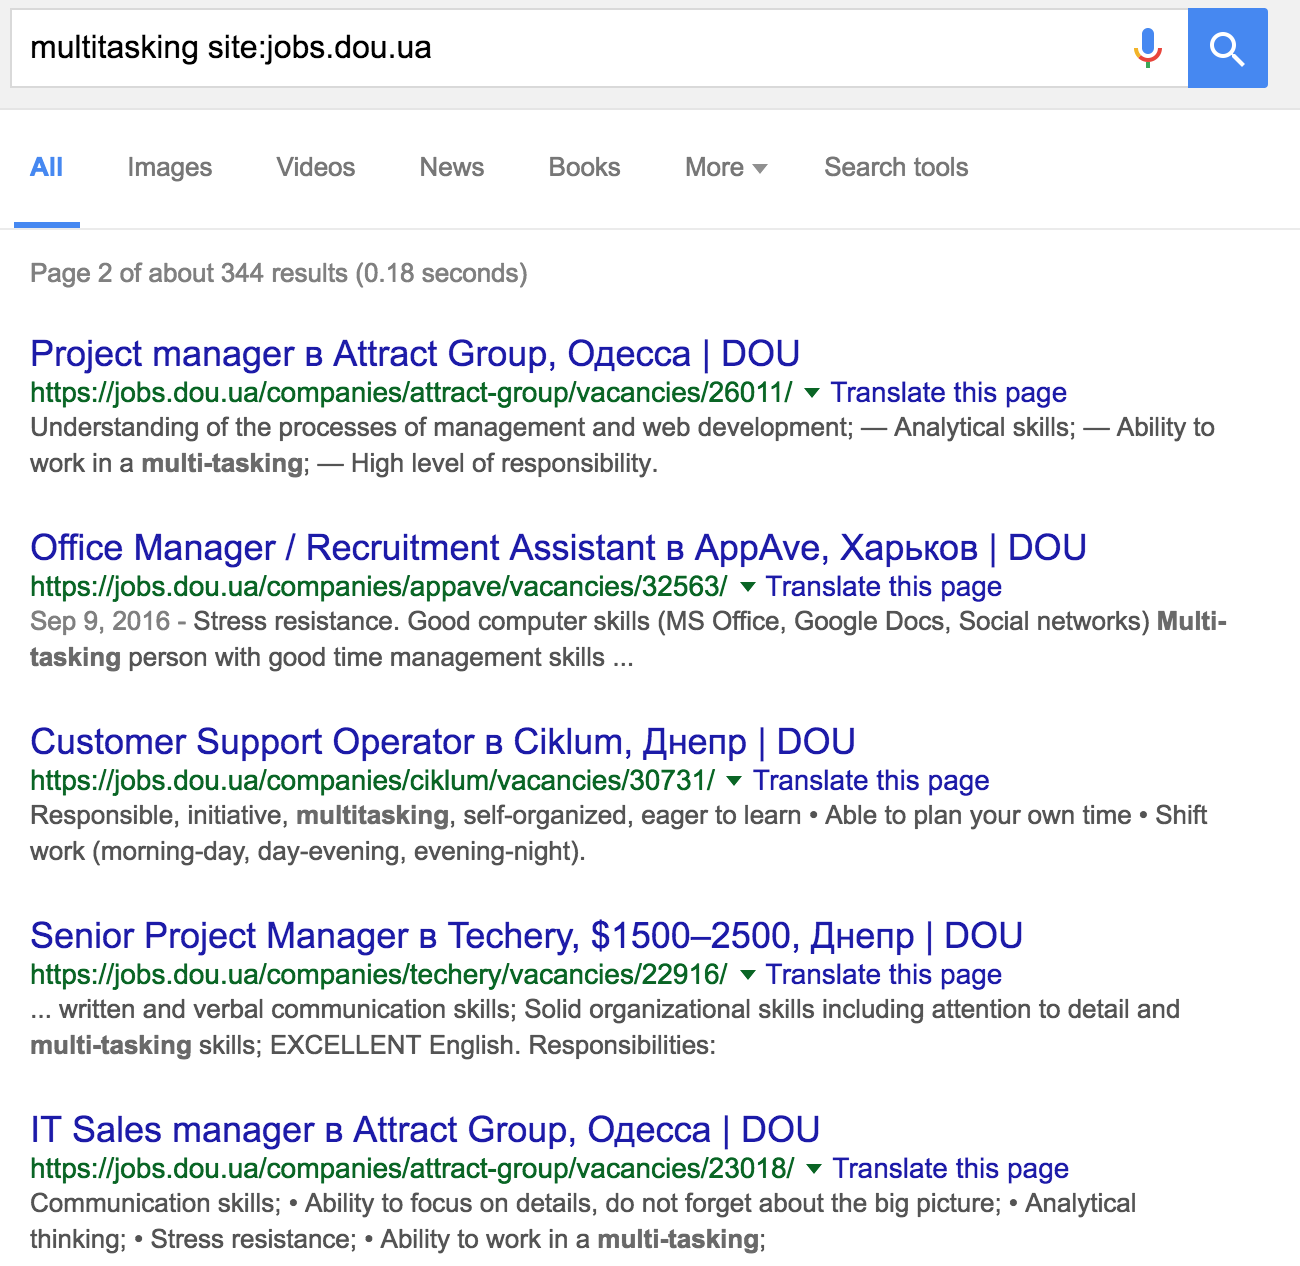Translate the Customer Support Operator Ciklum page
Viewport: 1300px width, 1266px height.
click(x=871, y=781)
